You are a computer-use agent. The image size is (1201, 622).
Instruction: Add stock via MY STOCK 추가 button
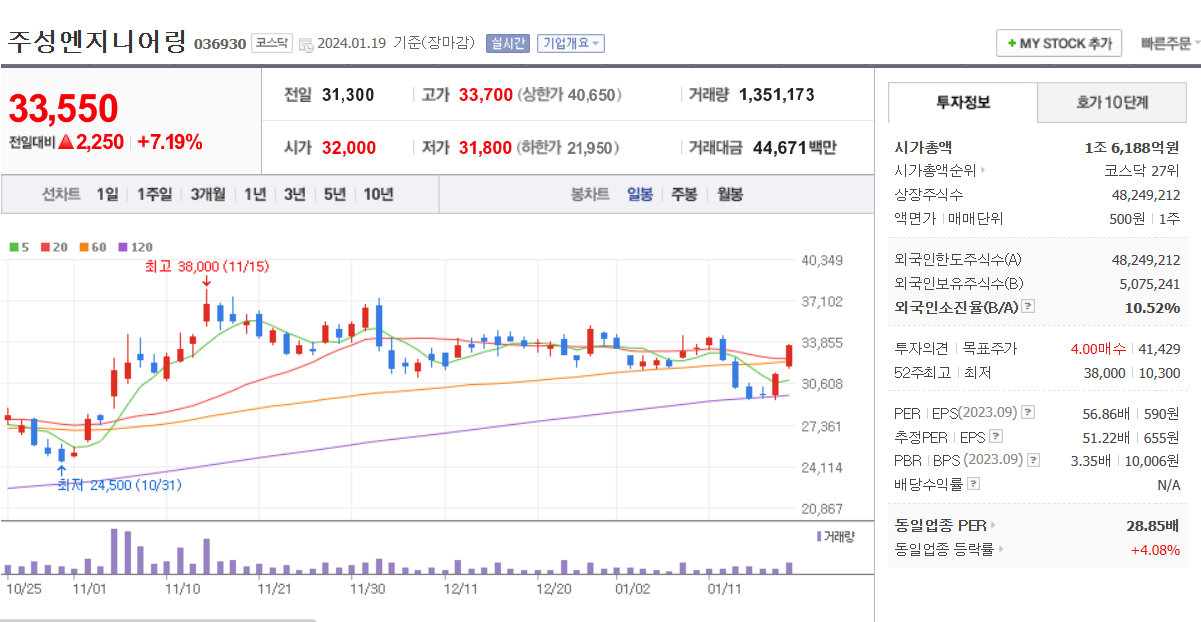click(1059, 44)
